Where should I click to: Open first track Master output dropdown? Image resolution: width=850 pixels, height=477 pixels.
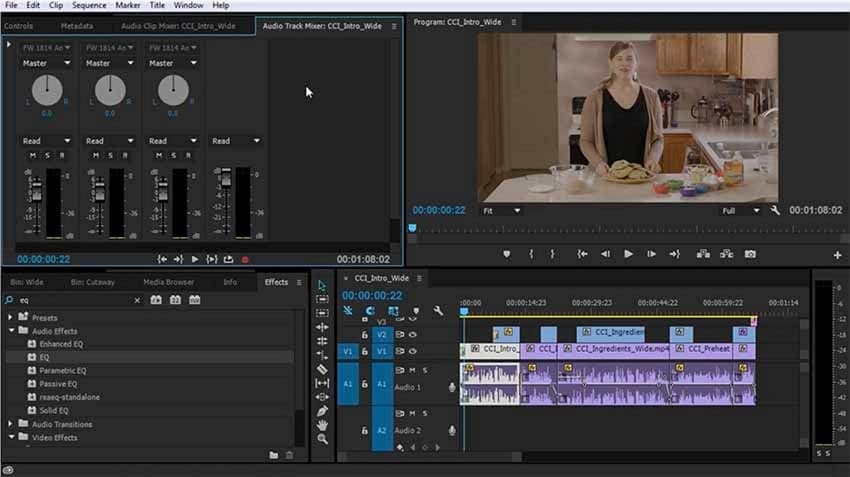[x=47, y=63]
